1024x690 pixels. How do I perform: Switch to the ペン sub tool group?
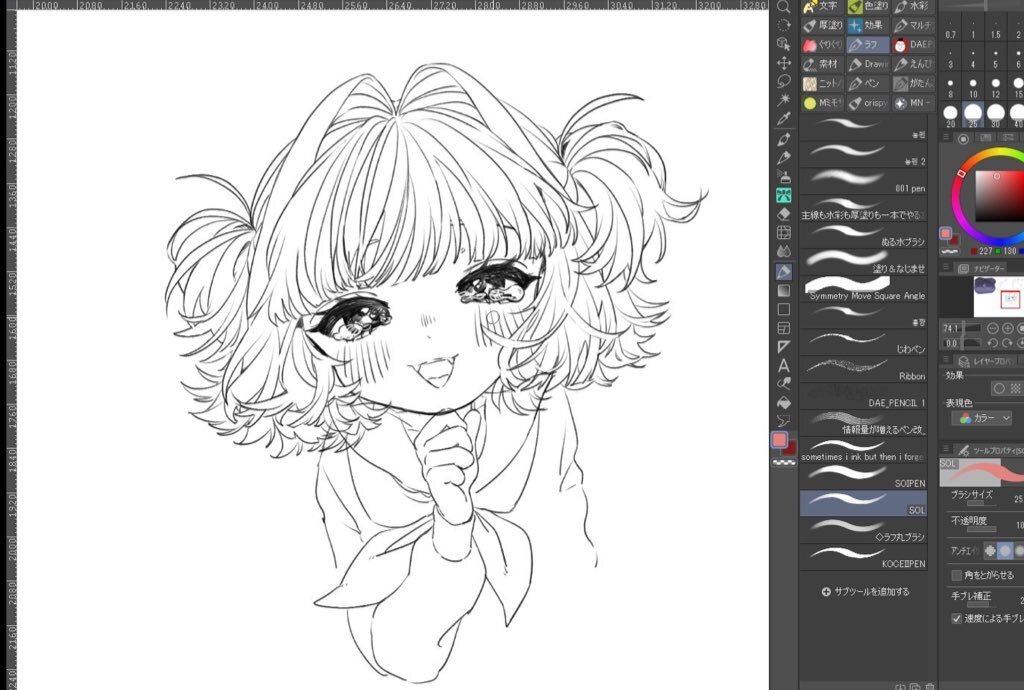tap(868, 84)
